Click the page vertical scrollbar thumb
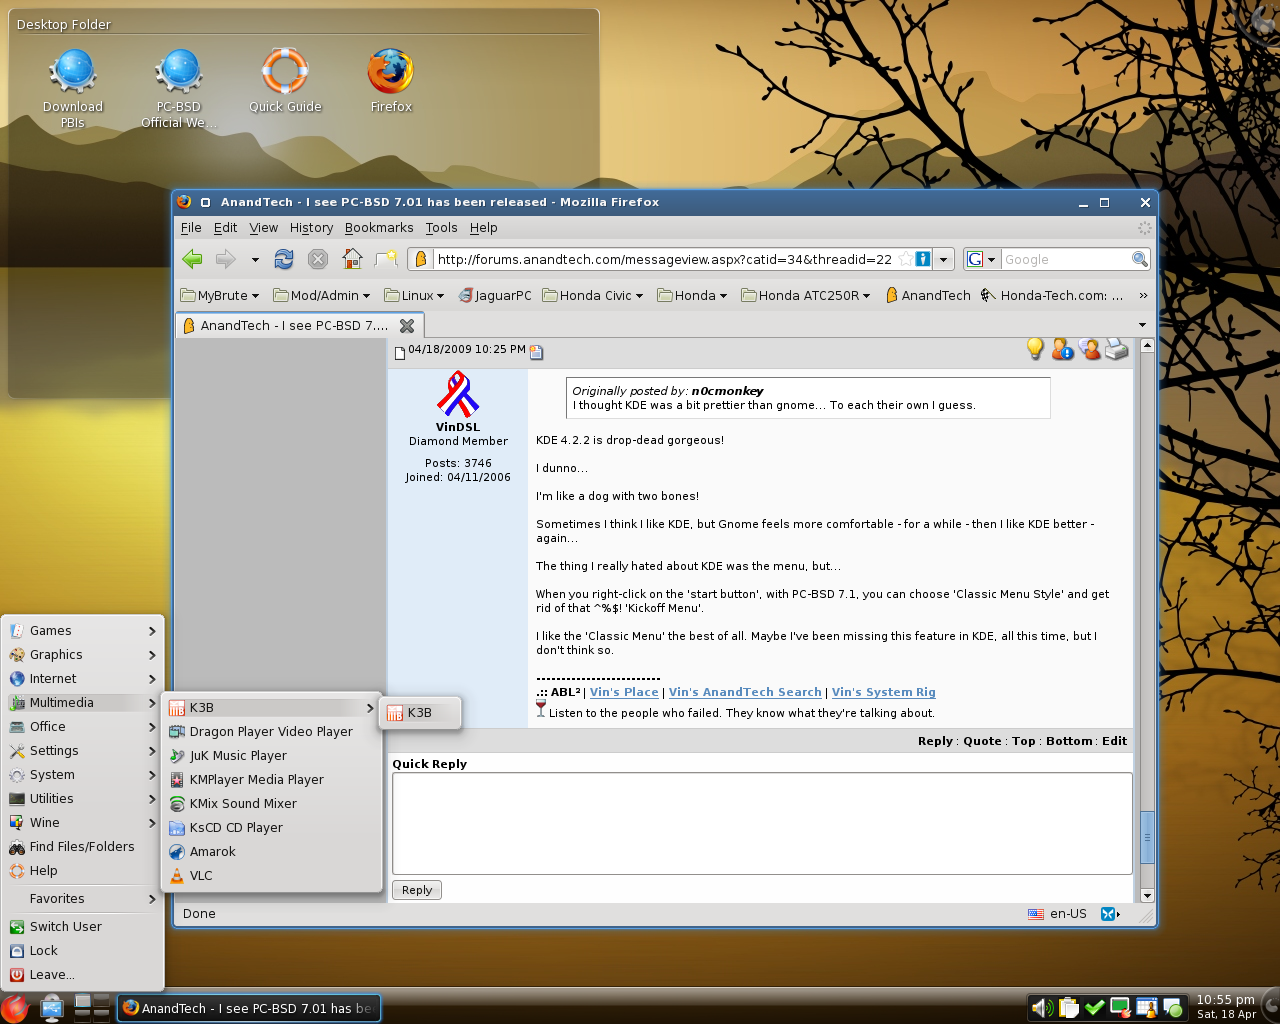 click(x=1147, y=837)
